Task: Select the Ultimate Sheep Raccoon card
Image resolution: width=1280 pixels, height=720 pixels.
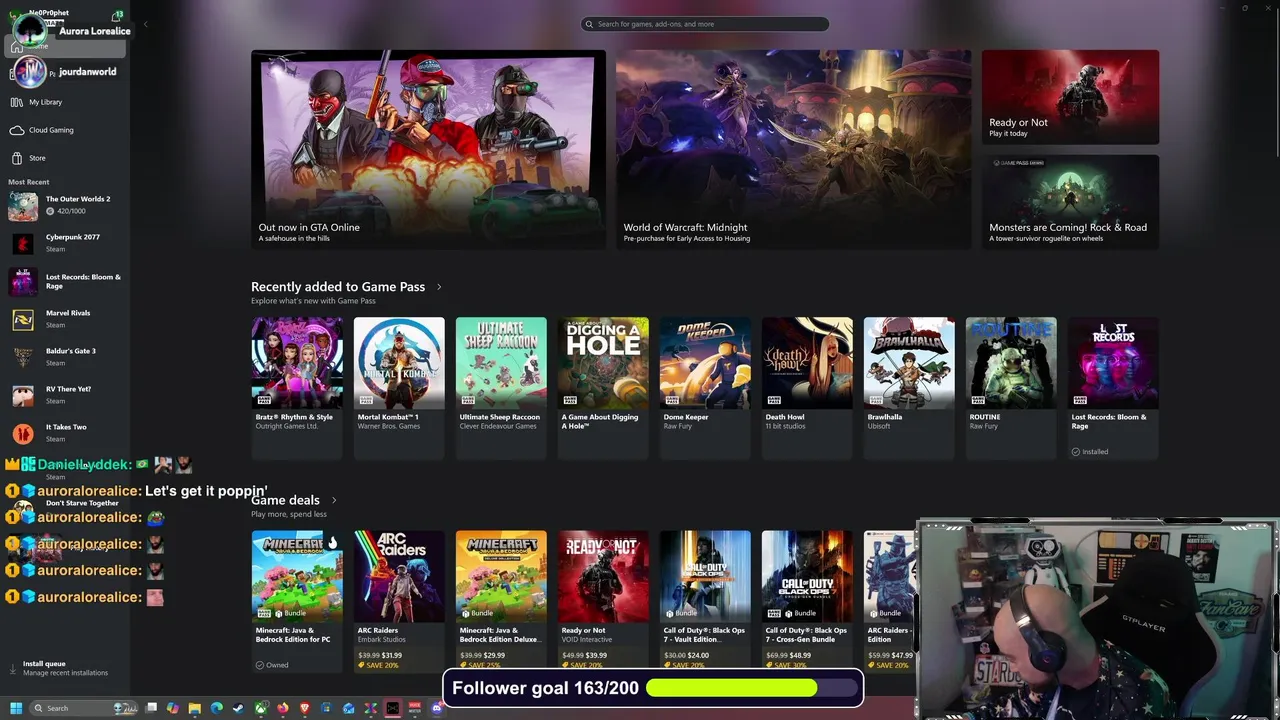Action: pyautogui.click(x=501, y=388)
